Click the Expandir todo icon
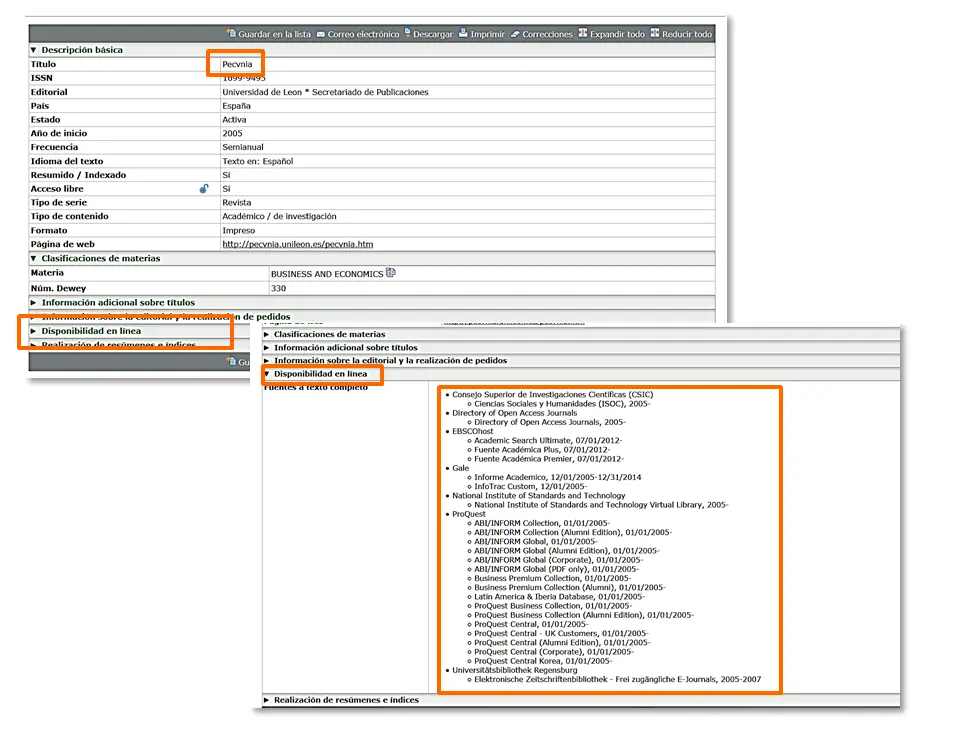 point(583,34)
